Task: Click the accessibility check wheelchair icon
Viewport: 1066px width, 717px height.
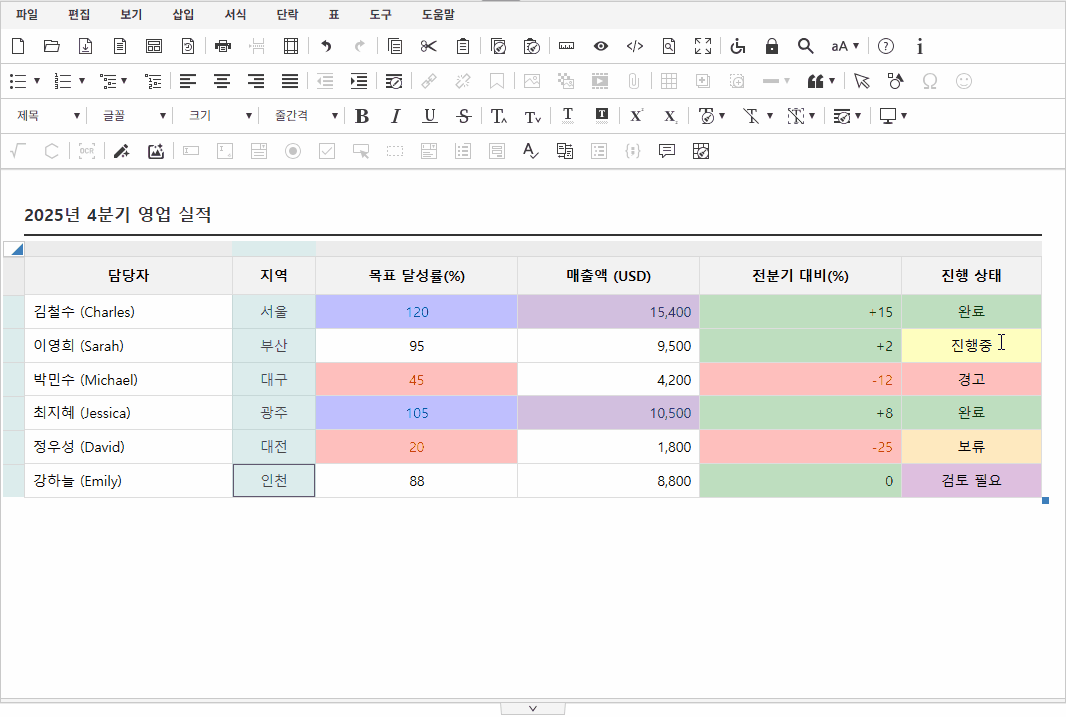Action: pyautogui.click(x=738, y=46)
